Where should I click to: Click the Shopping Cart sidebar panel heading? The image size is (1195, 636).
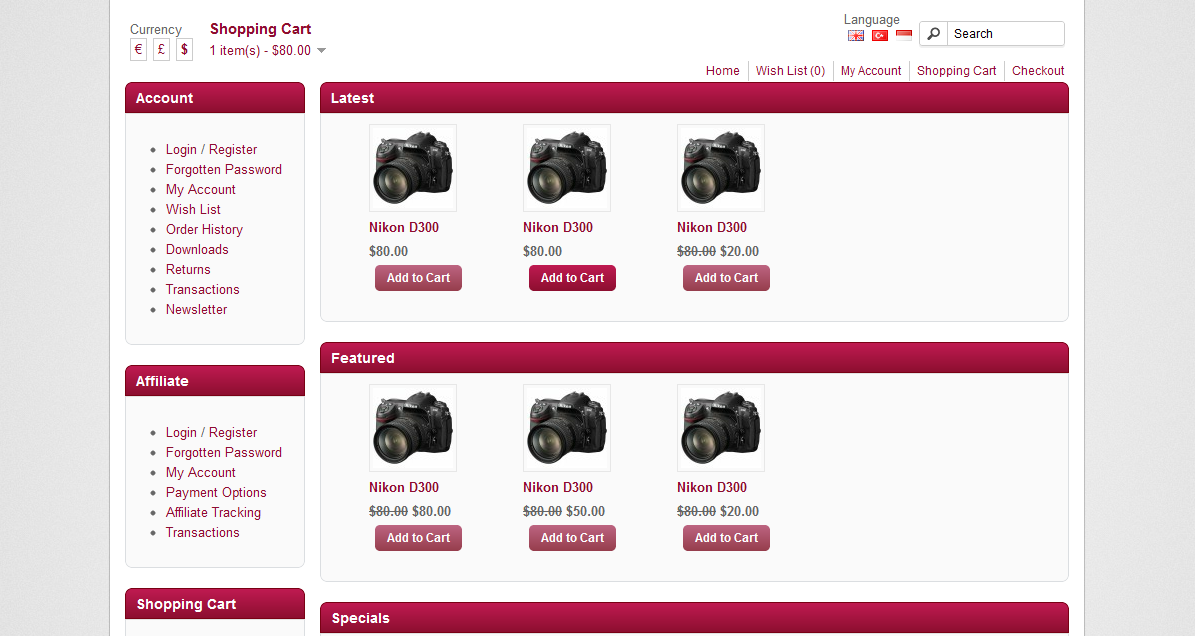pyautogui.click(x=187, y=605)
